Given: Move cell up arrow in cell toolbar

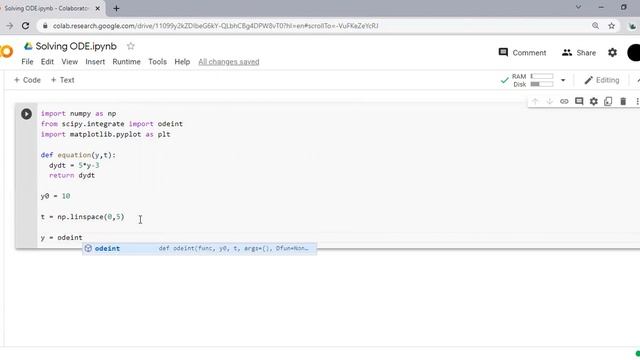Looking at the screenshot, I should point(535,101).
